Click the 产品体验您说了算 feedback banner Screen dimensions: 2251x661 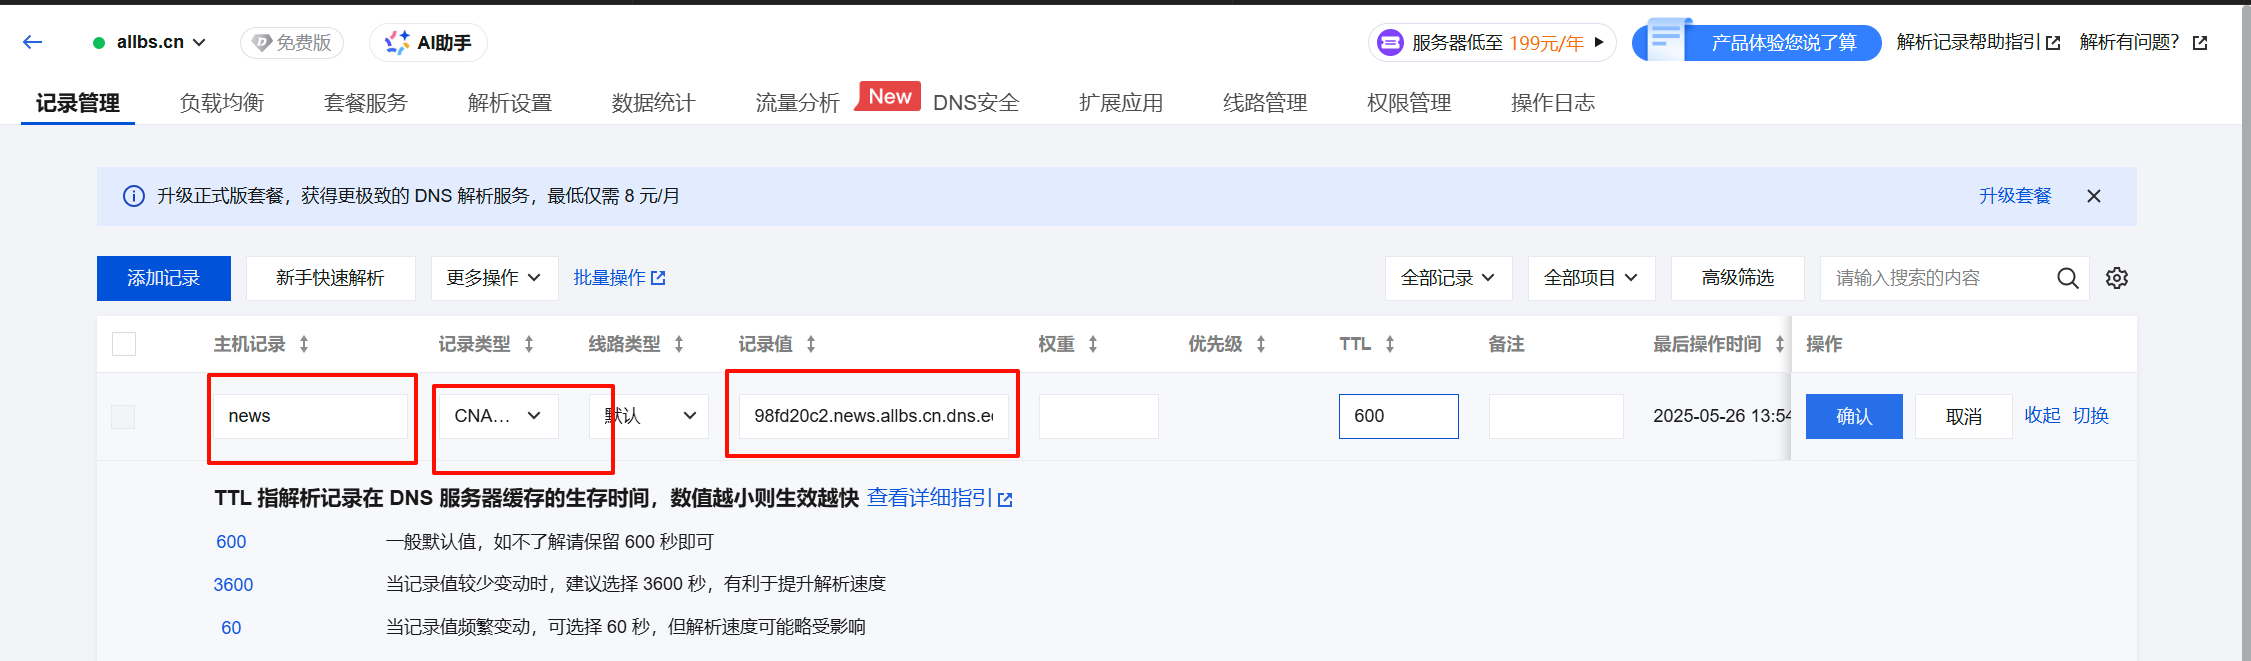1757,42
